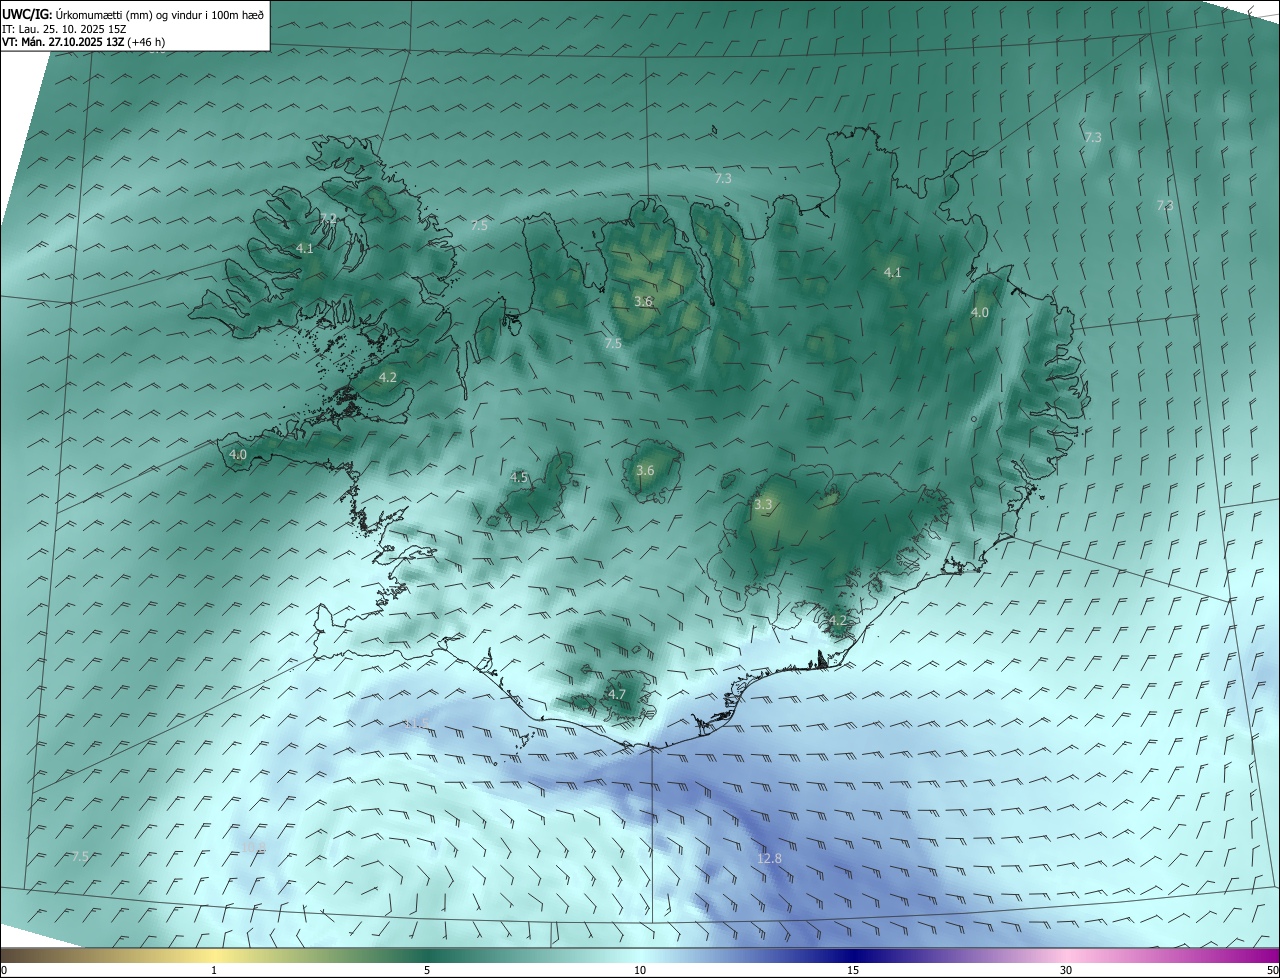1280x978 pixels.
Task: Click the '30' tick label on the colorbar
Action: coord(1066,971)
